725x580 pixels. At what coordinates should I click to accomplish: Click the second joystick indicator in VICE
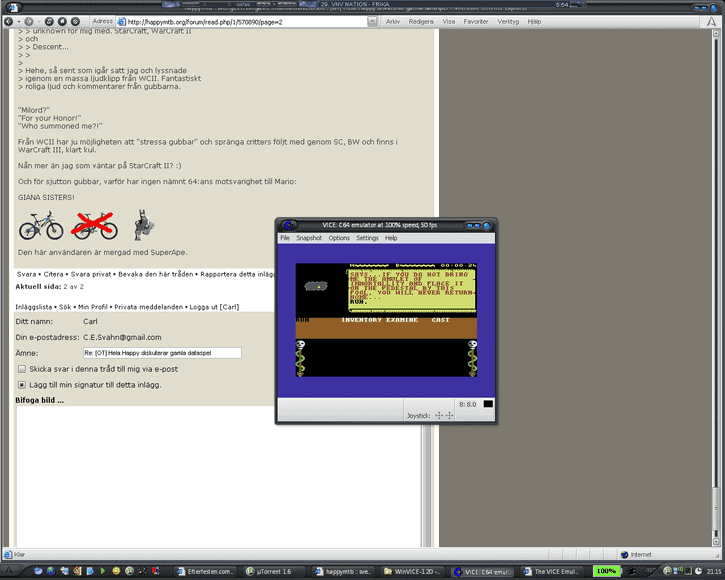(449, 415)
